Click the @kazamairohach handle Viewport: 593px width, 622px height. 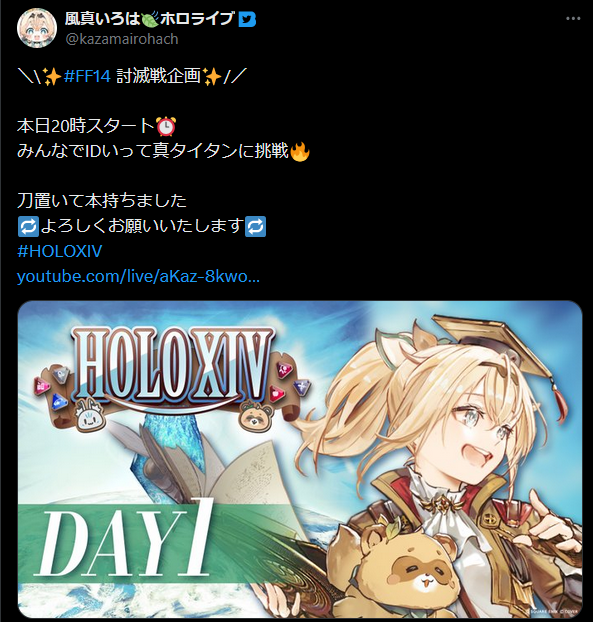coord(122,39)
